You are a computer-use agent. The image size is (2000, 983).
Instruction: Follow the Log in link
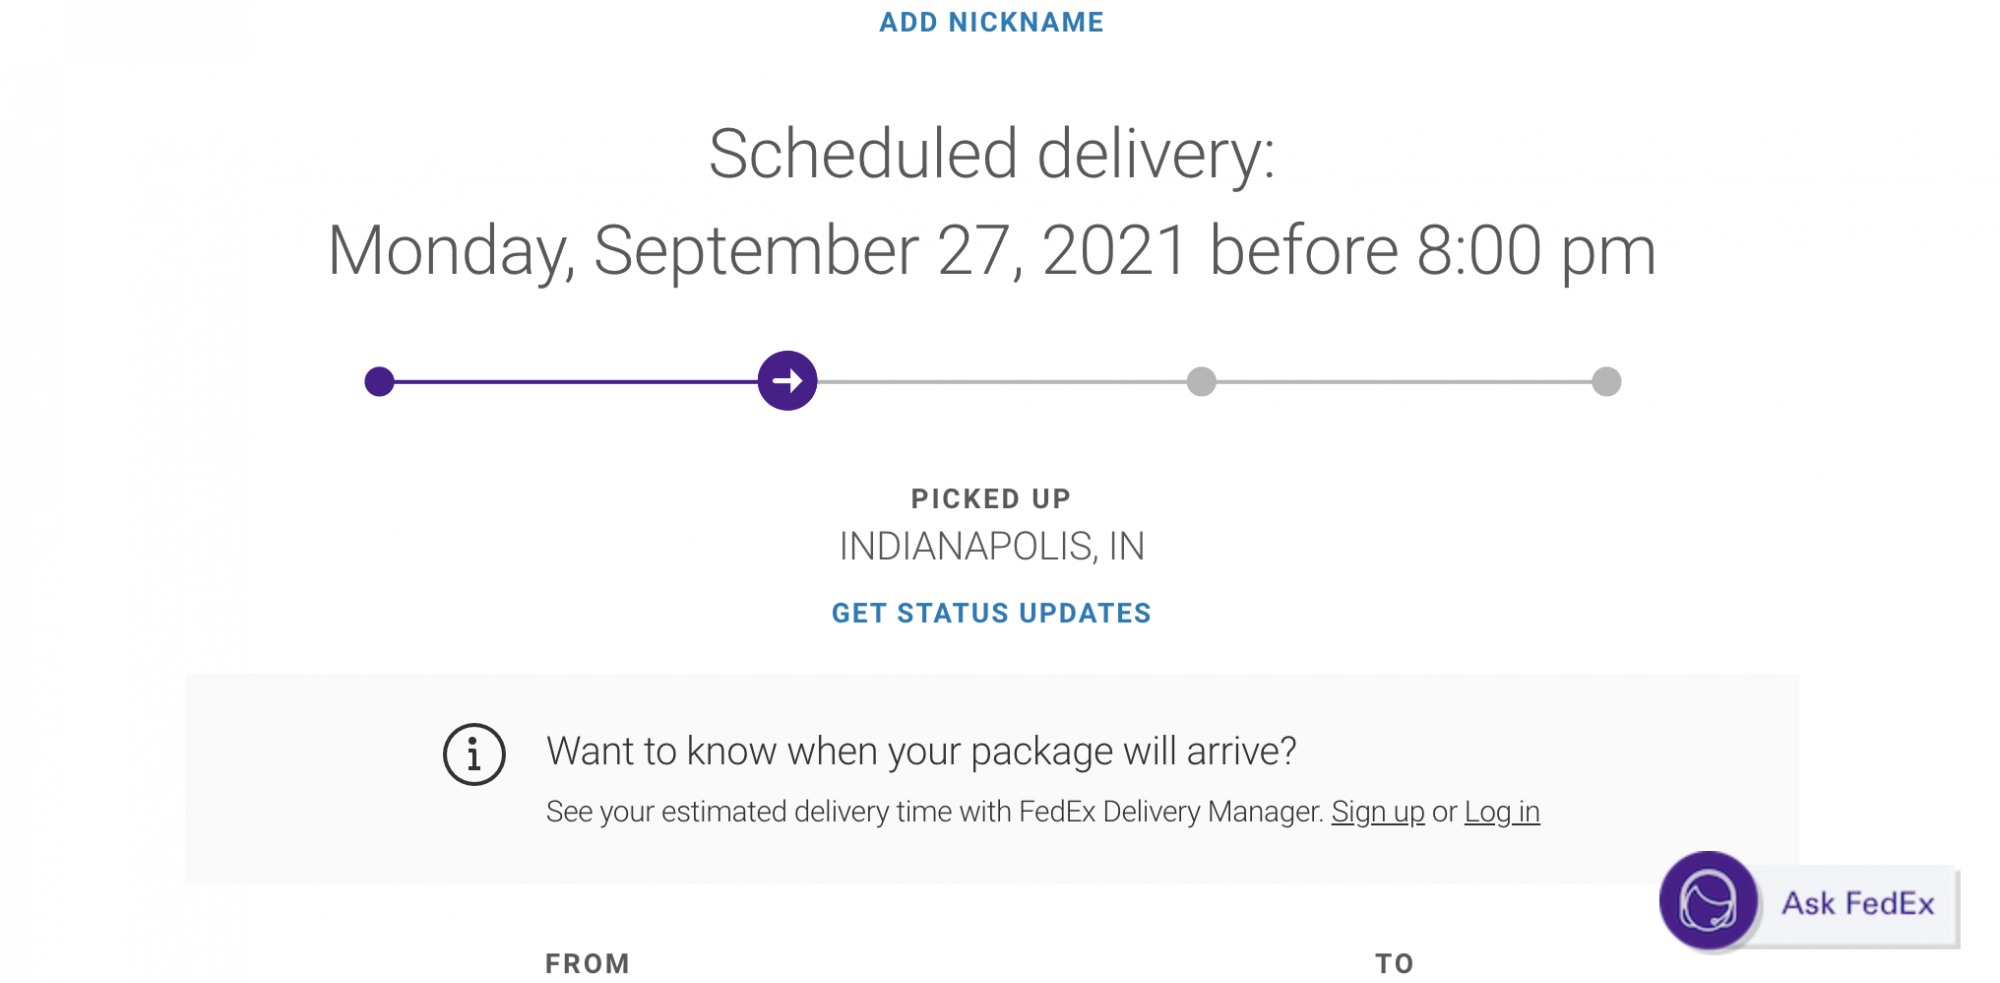click(1501, 812)
